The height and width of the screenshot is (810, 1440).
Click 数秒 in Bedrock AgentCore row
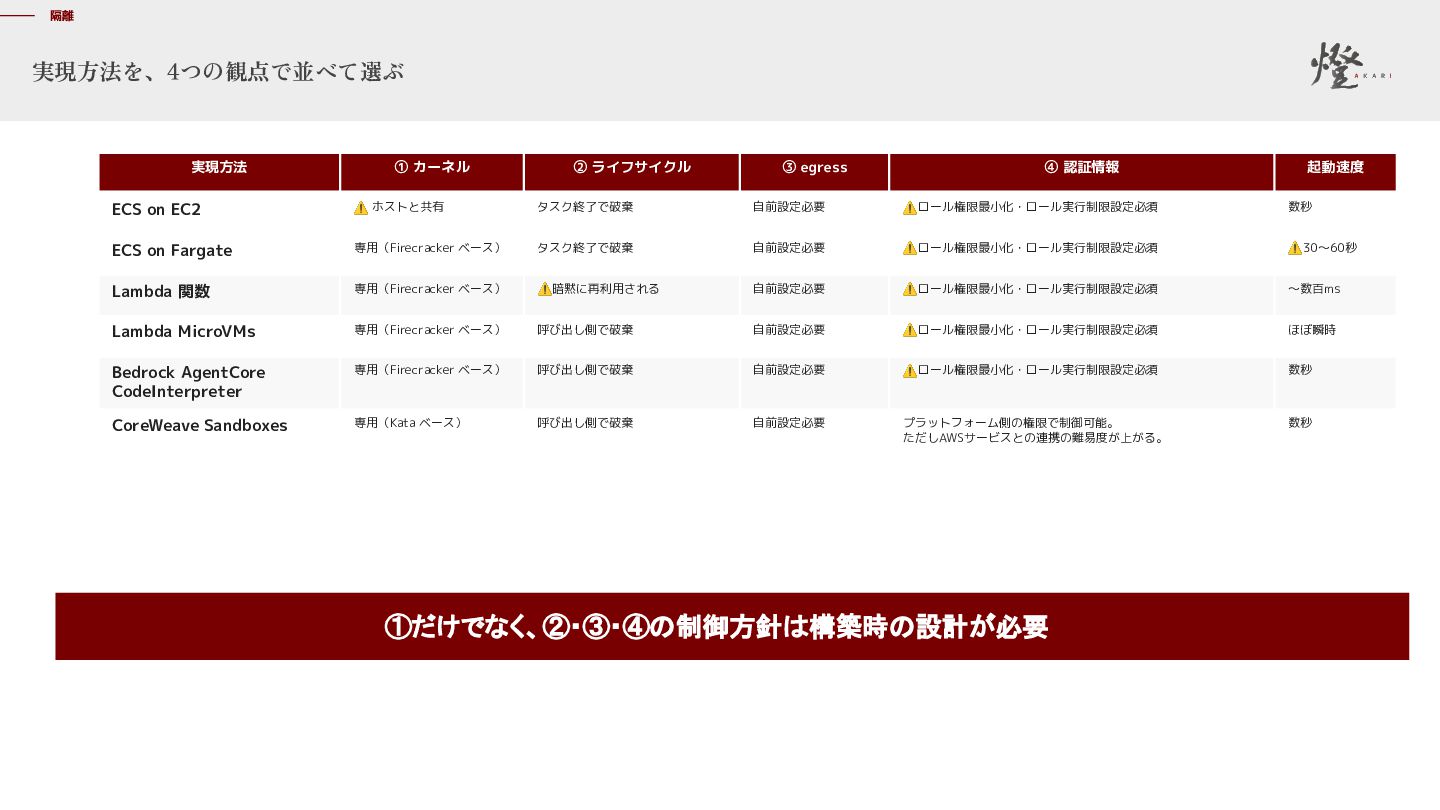[x=1300, y=370]
